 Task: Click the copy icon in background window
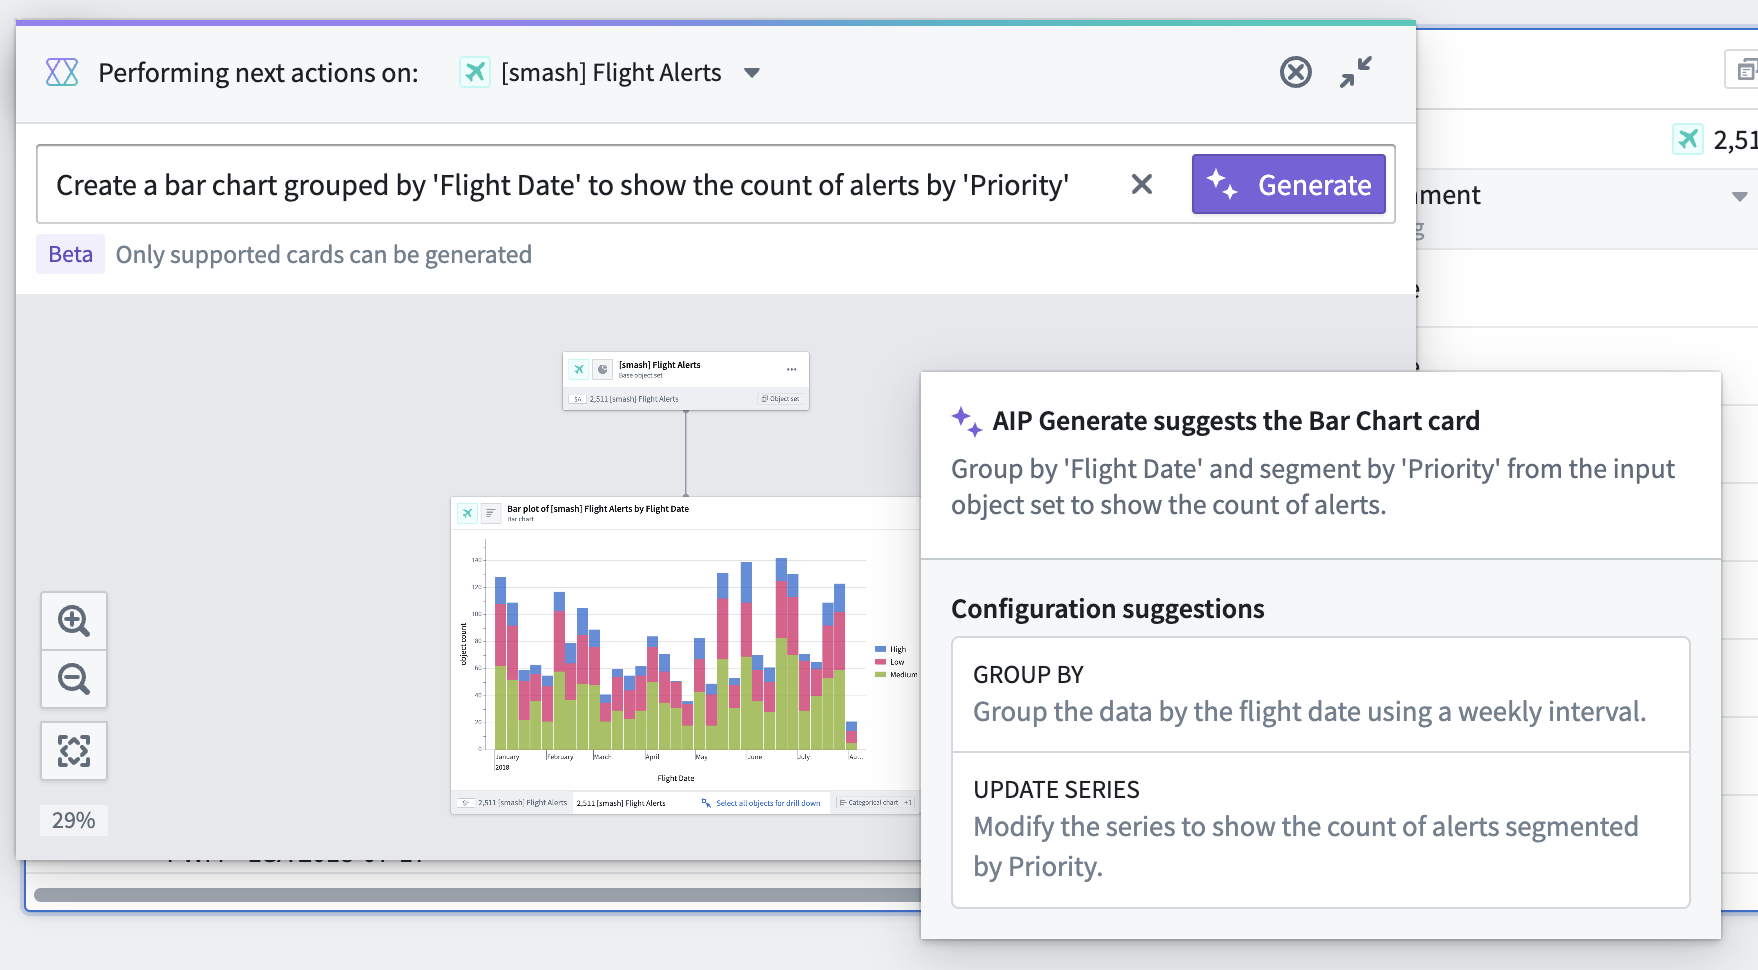(1744, 70)
